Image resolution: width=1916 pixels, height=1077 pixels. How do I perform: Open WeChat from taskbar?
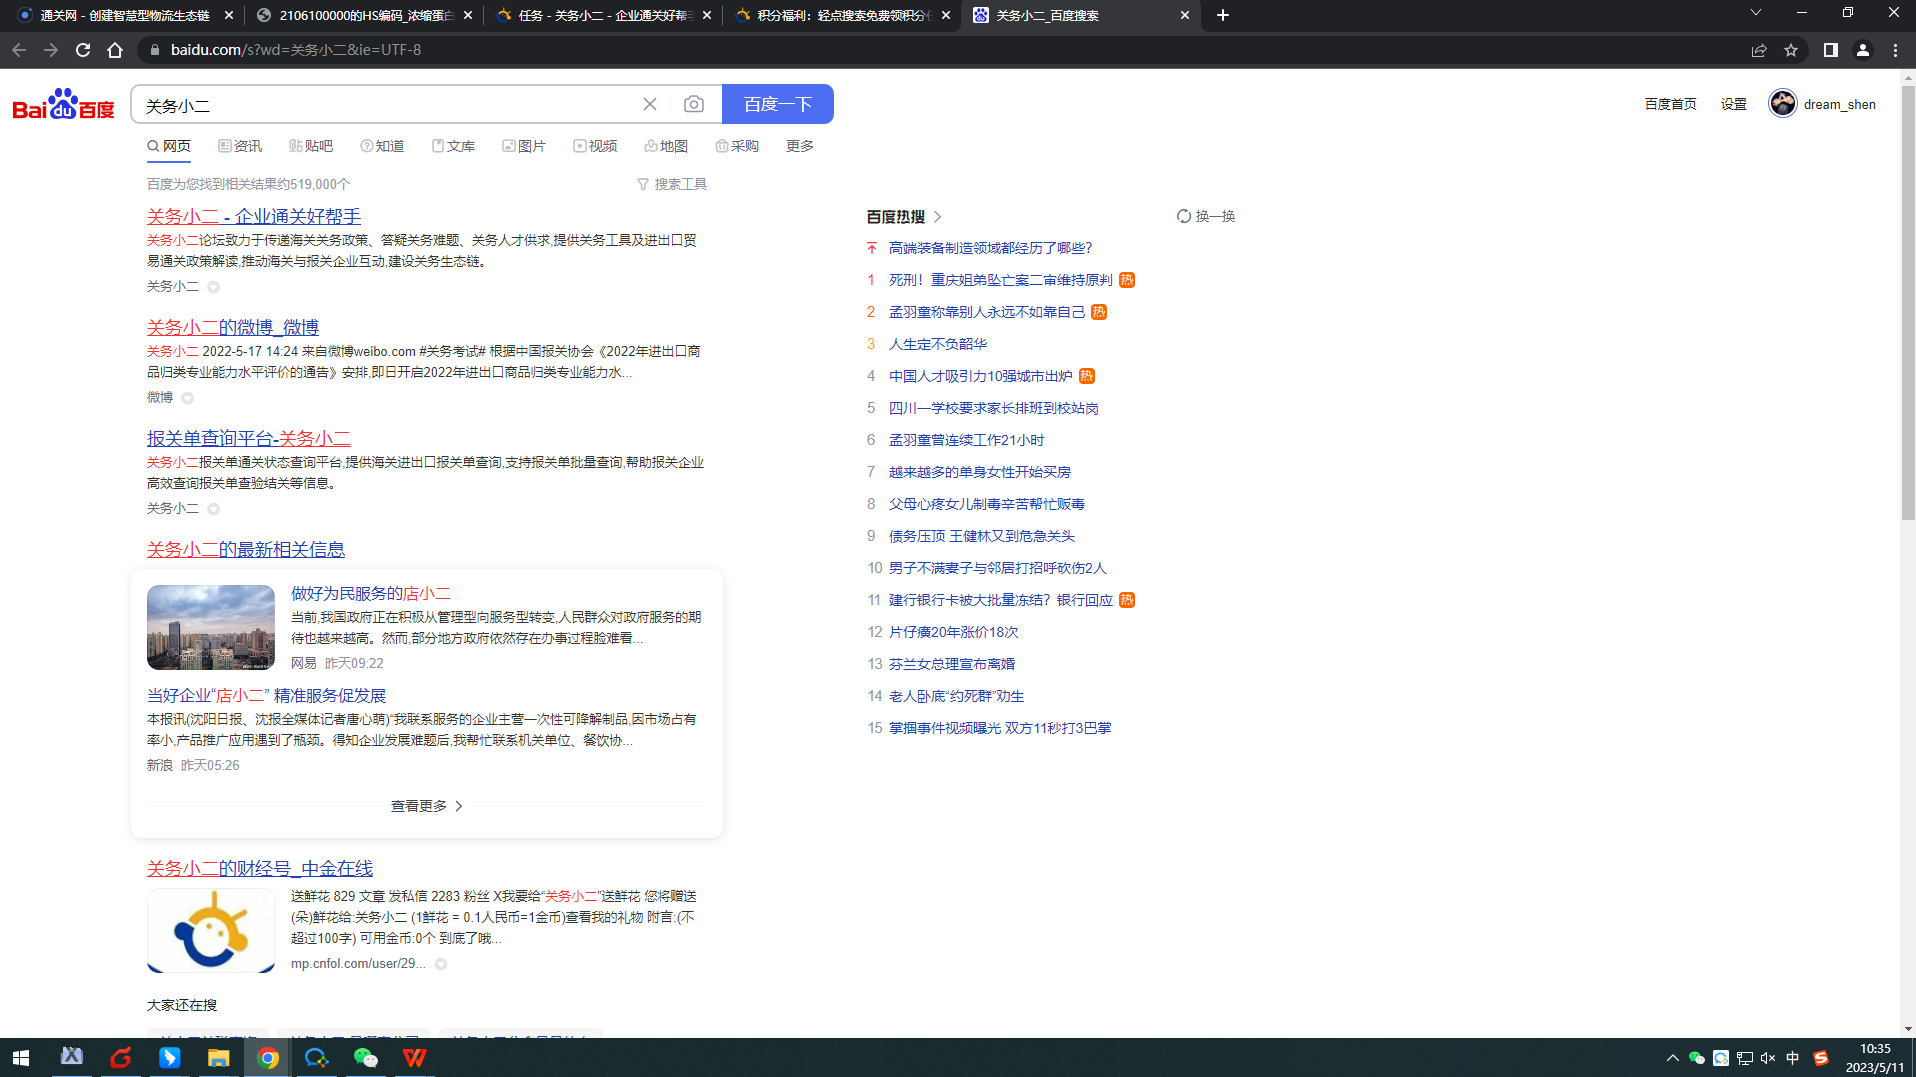(366, 1057)
